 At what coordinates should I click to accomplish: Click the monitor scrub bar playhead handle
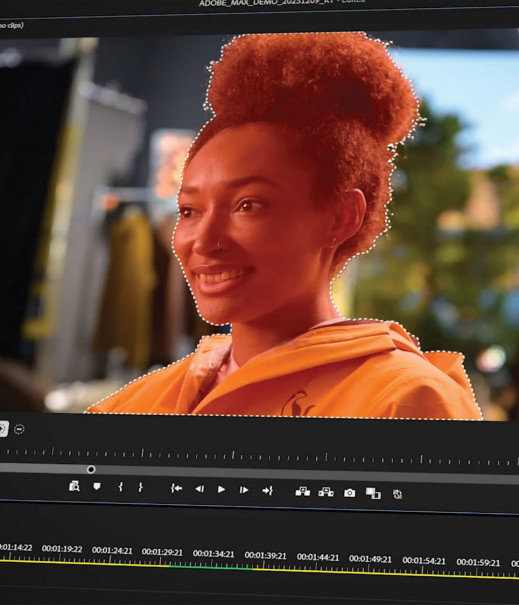tap(91, 469)
